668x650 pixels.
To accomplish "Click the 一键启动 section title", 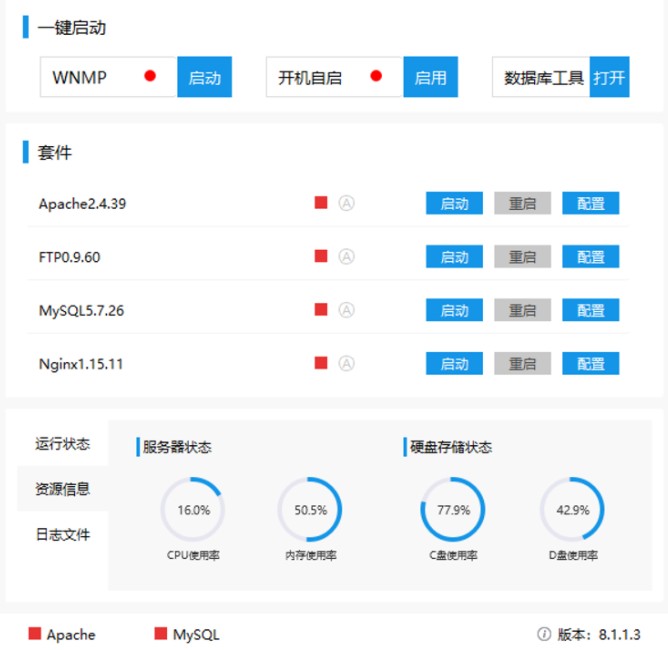I will 72,28.
